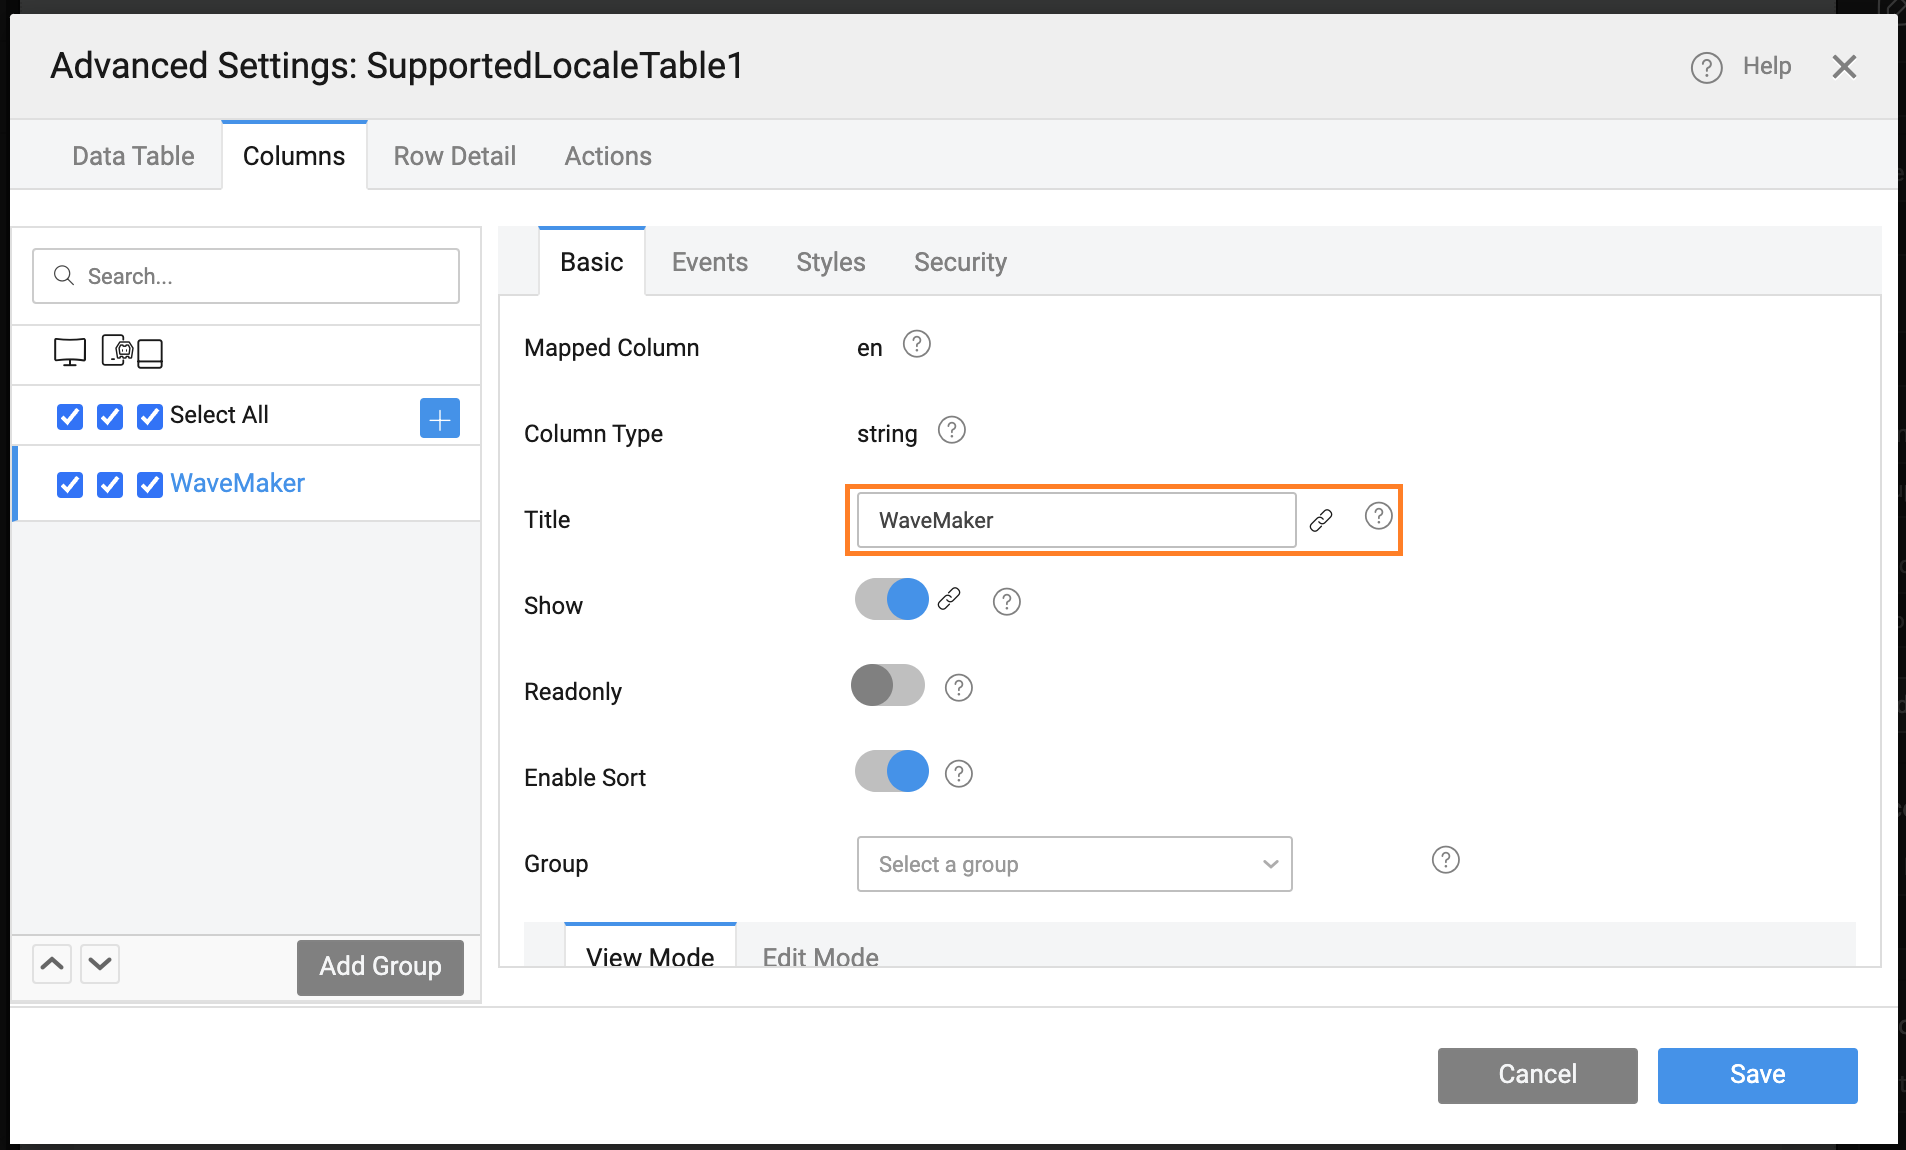This screenshot has width=1906, height=1150.
Task: Enable the Readonly toggle
Action: (888, 686)
